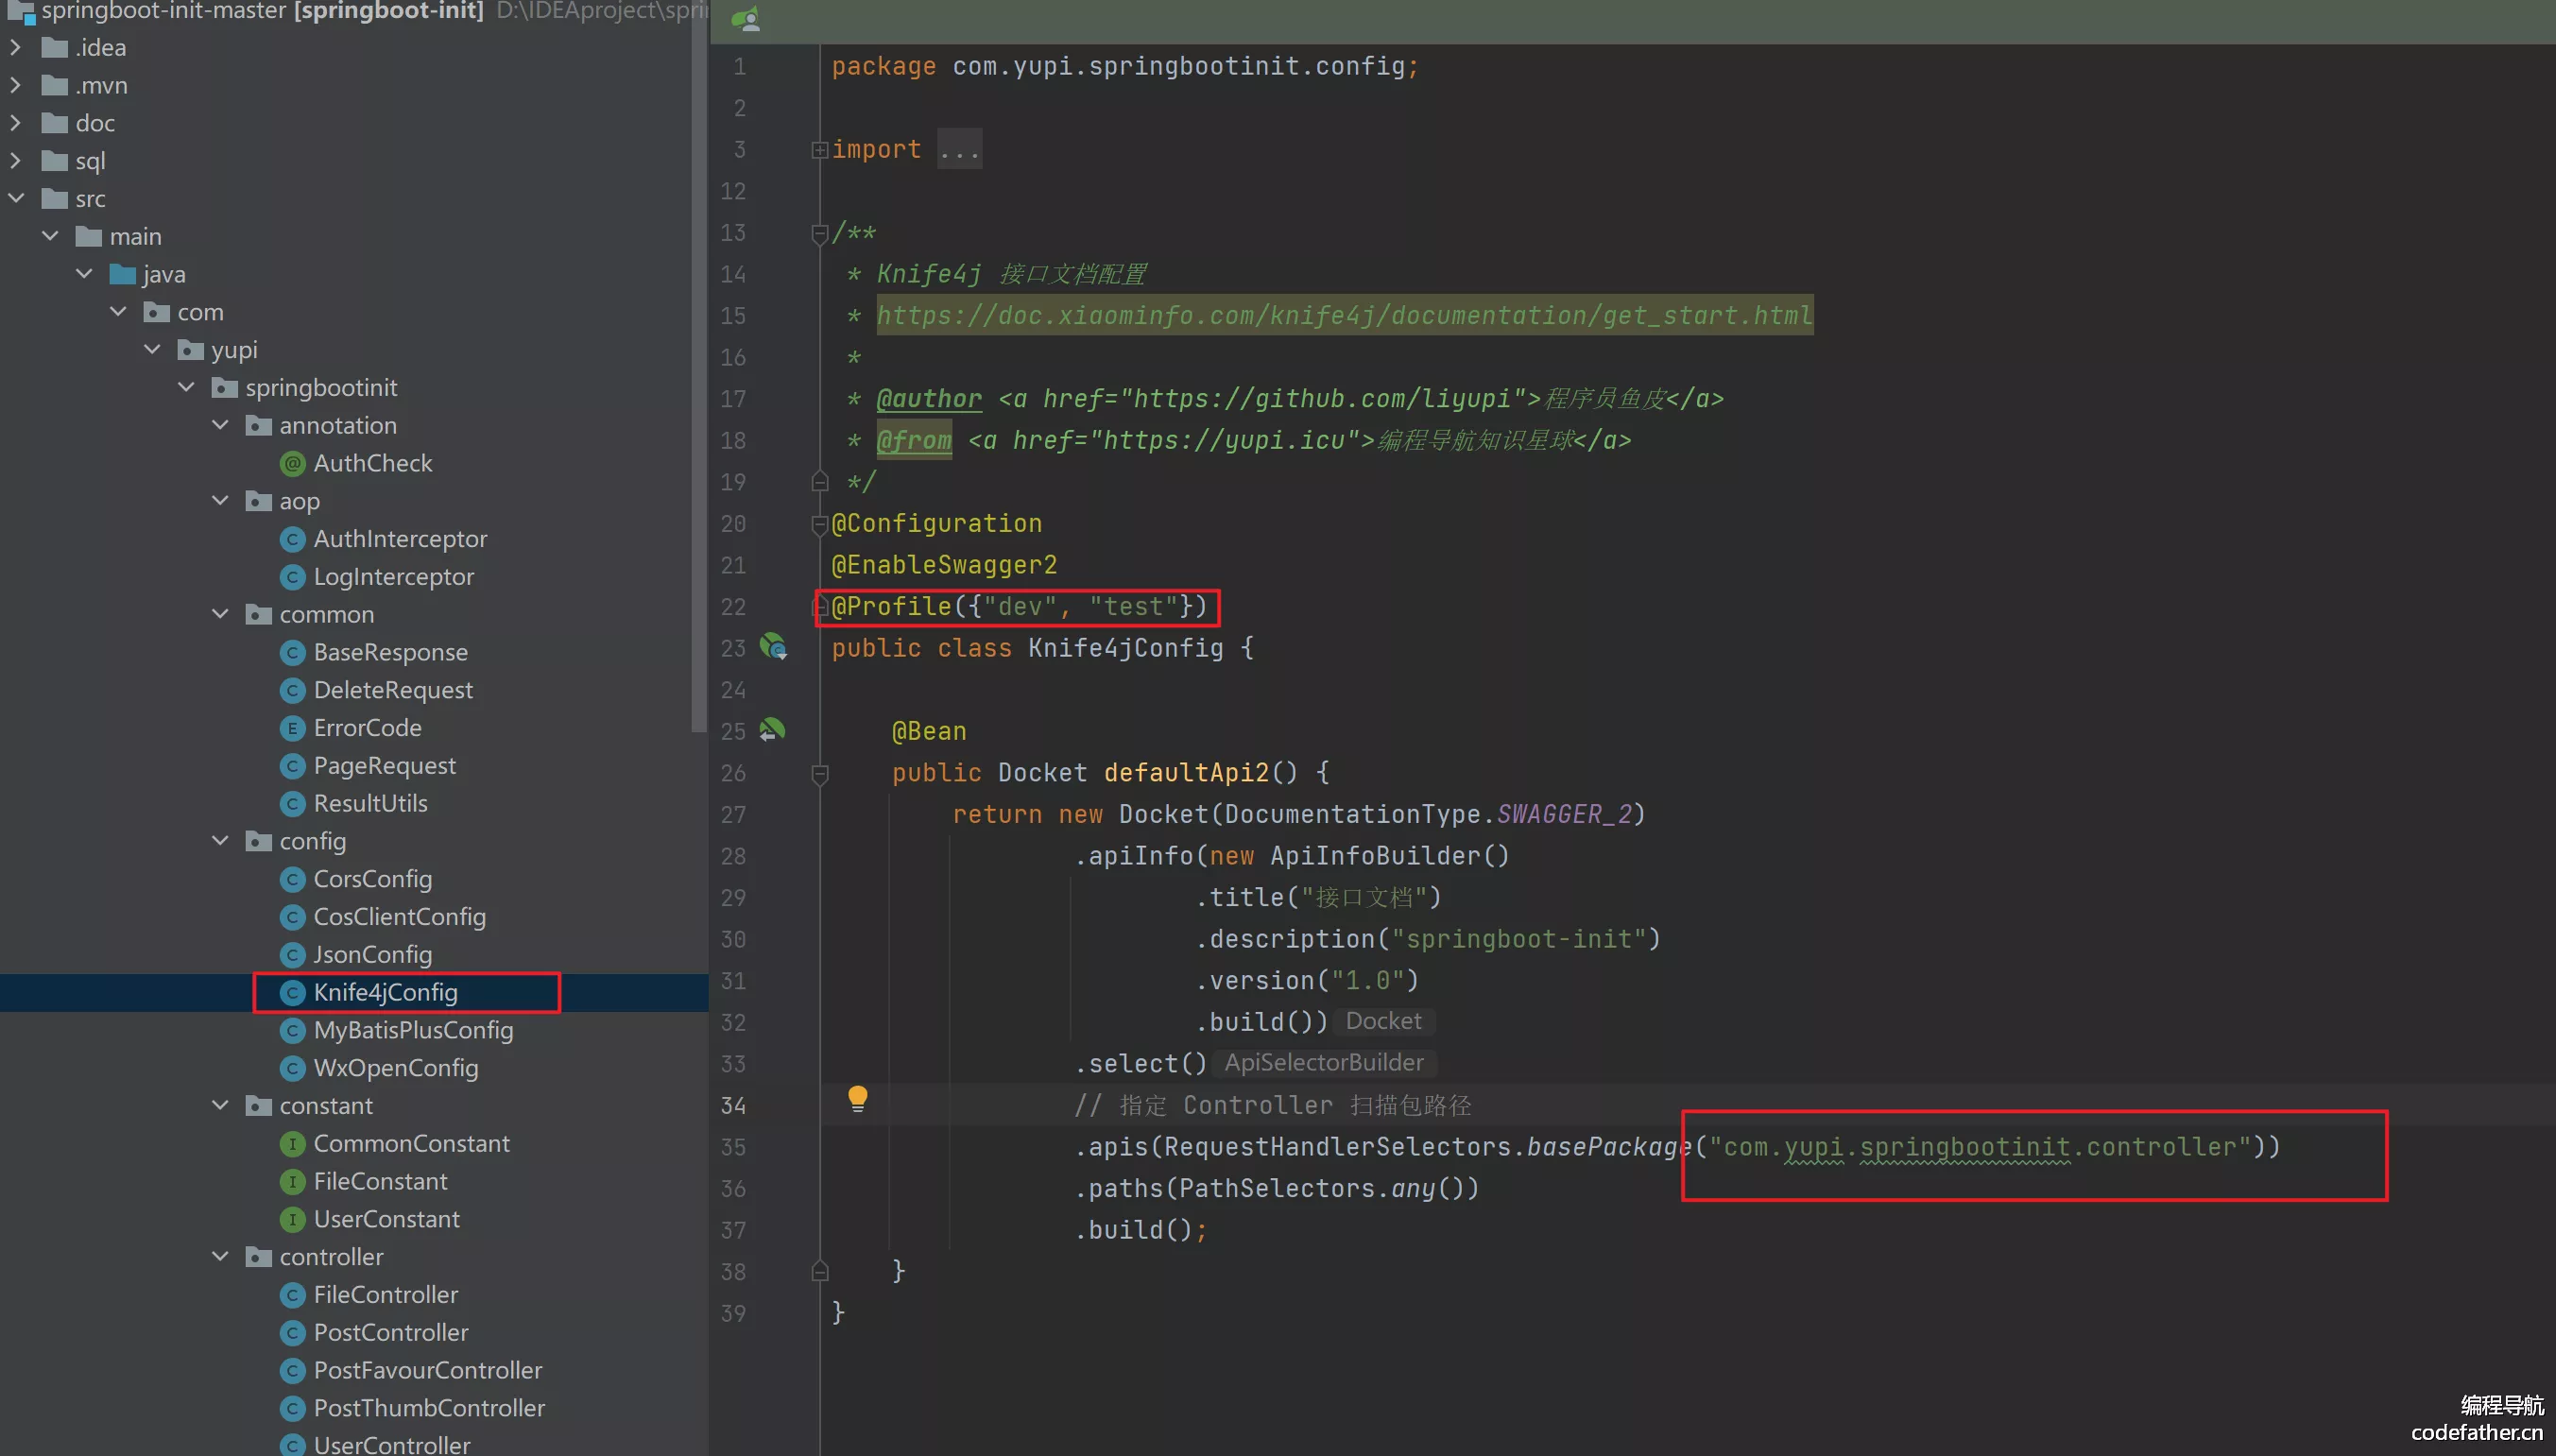Collapse the main folder

50,236
